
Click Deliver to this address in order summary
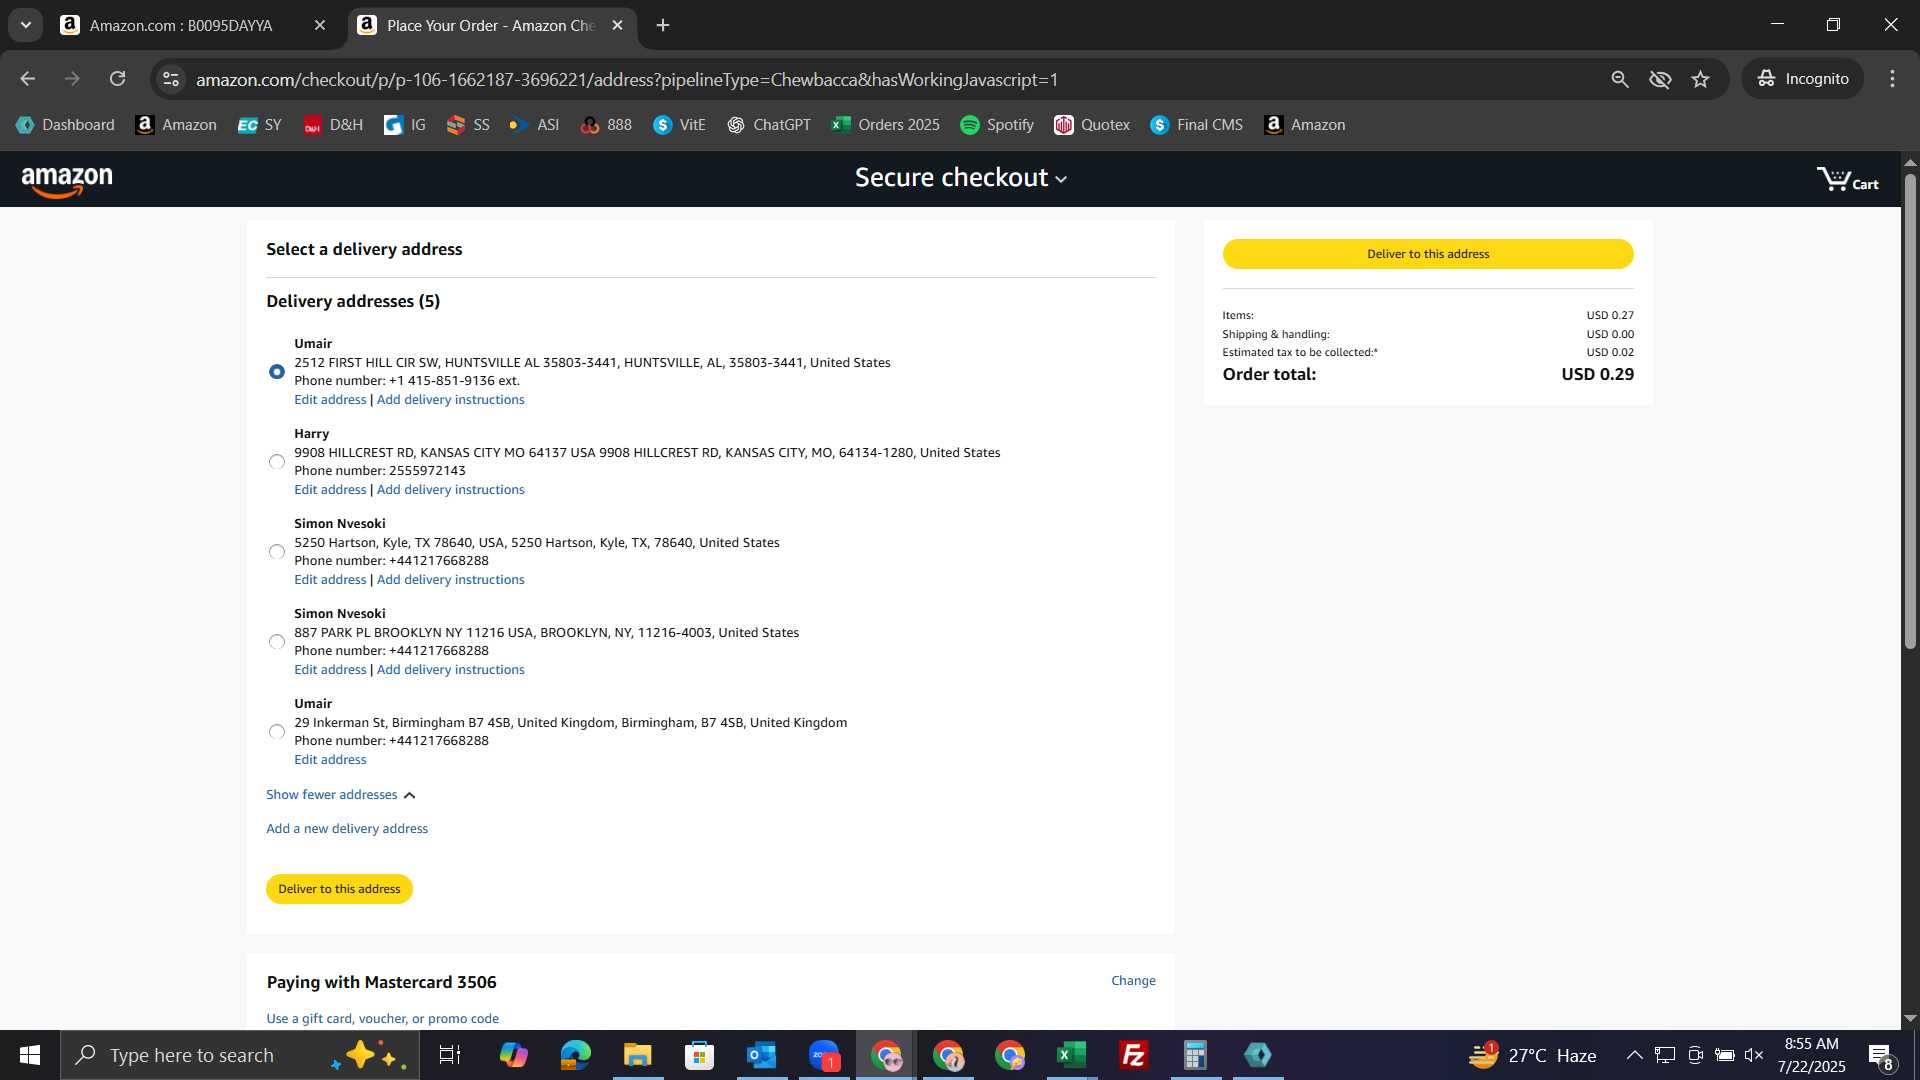(1428, 254)
